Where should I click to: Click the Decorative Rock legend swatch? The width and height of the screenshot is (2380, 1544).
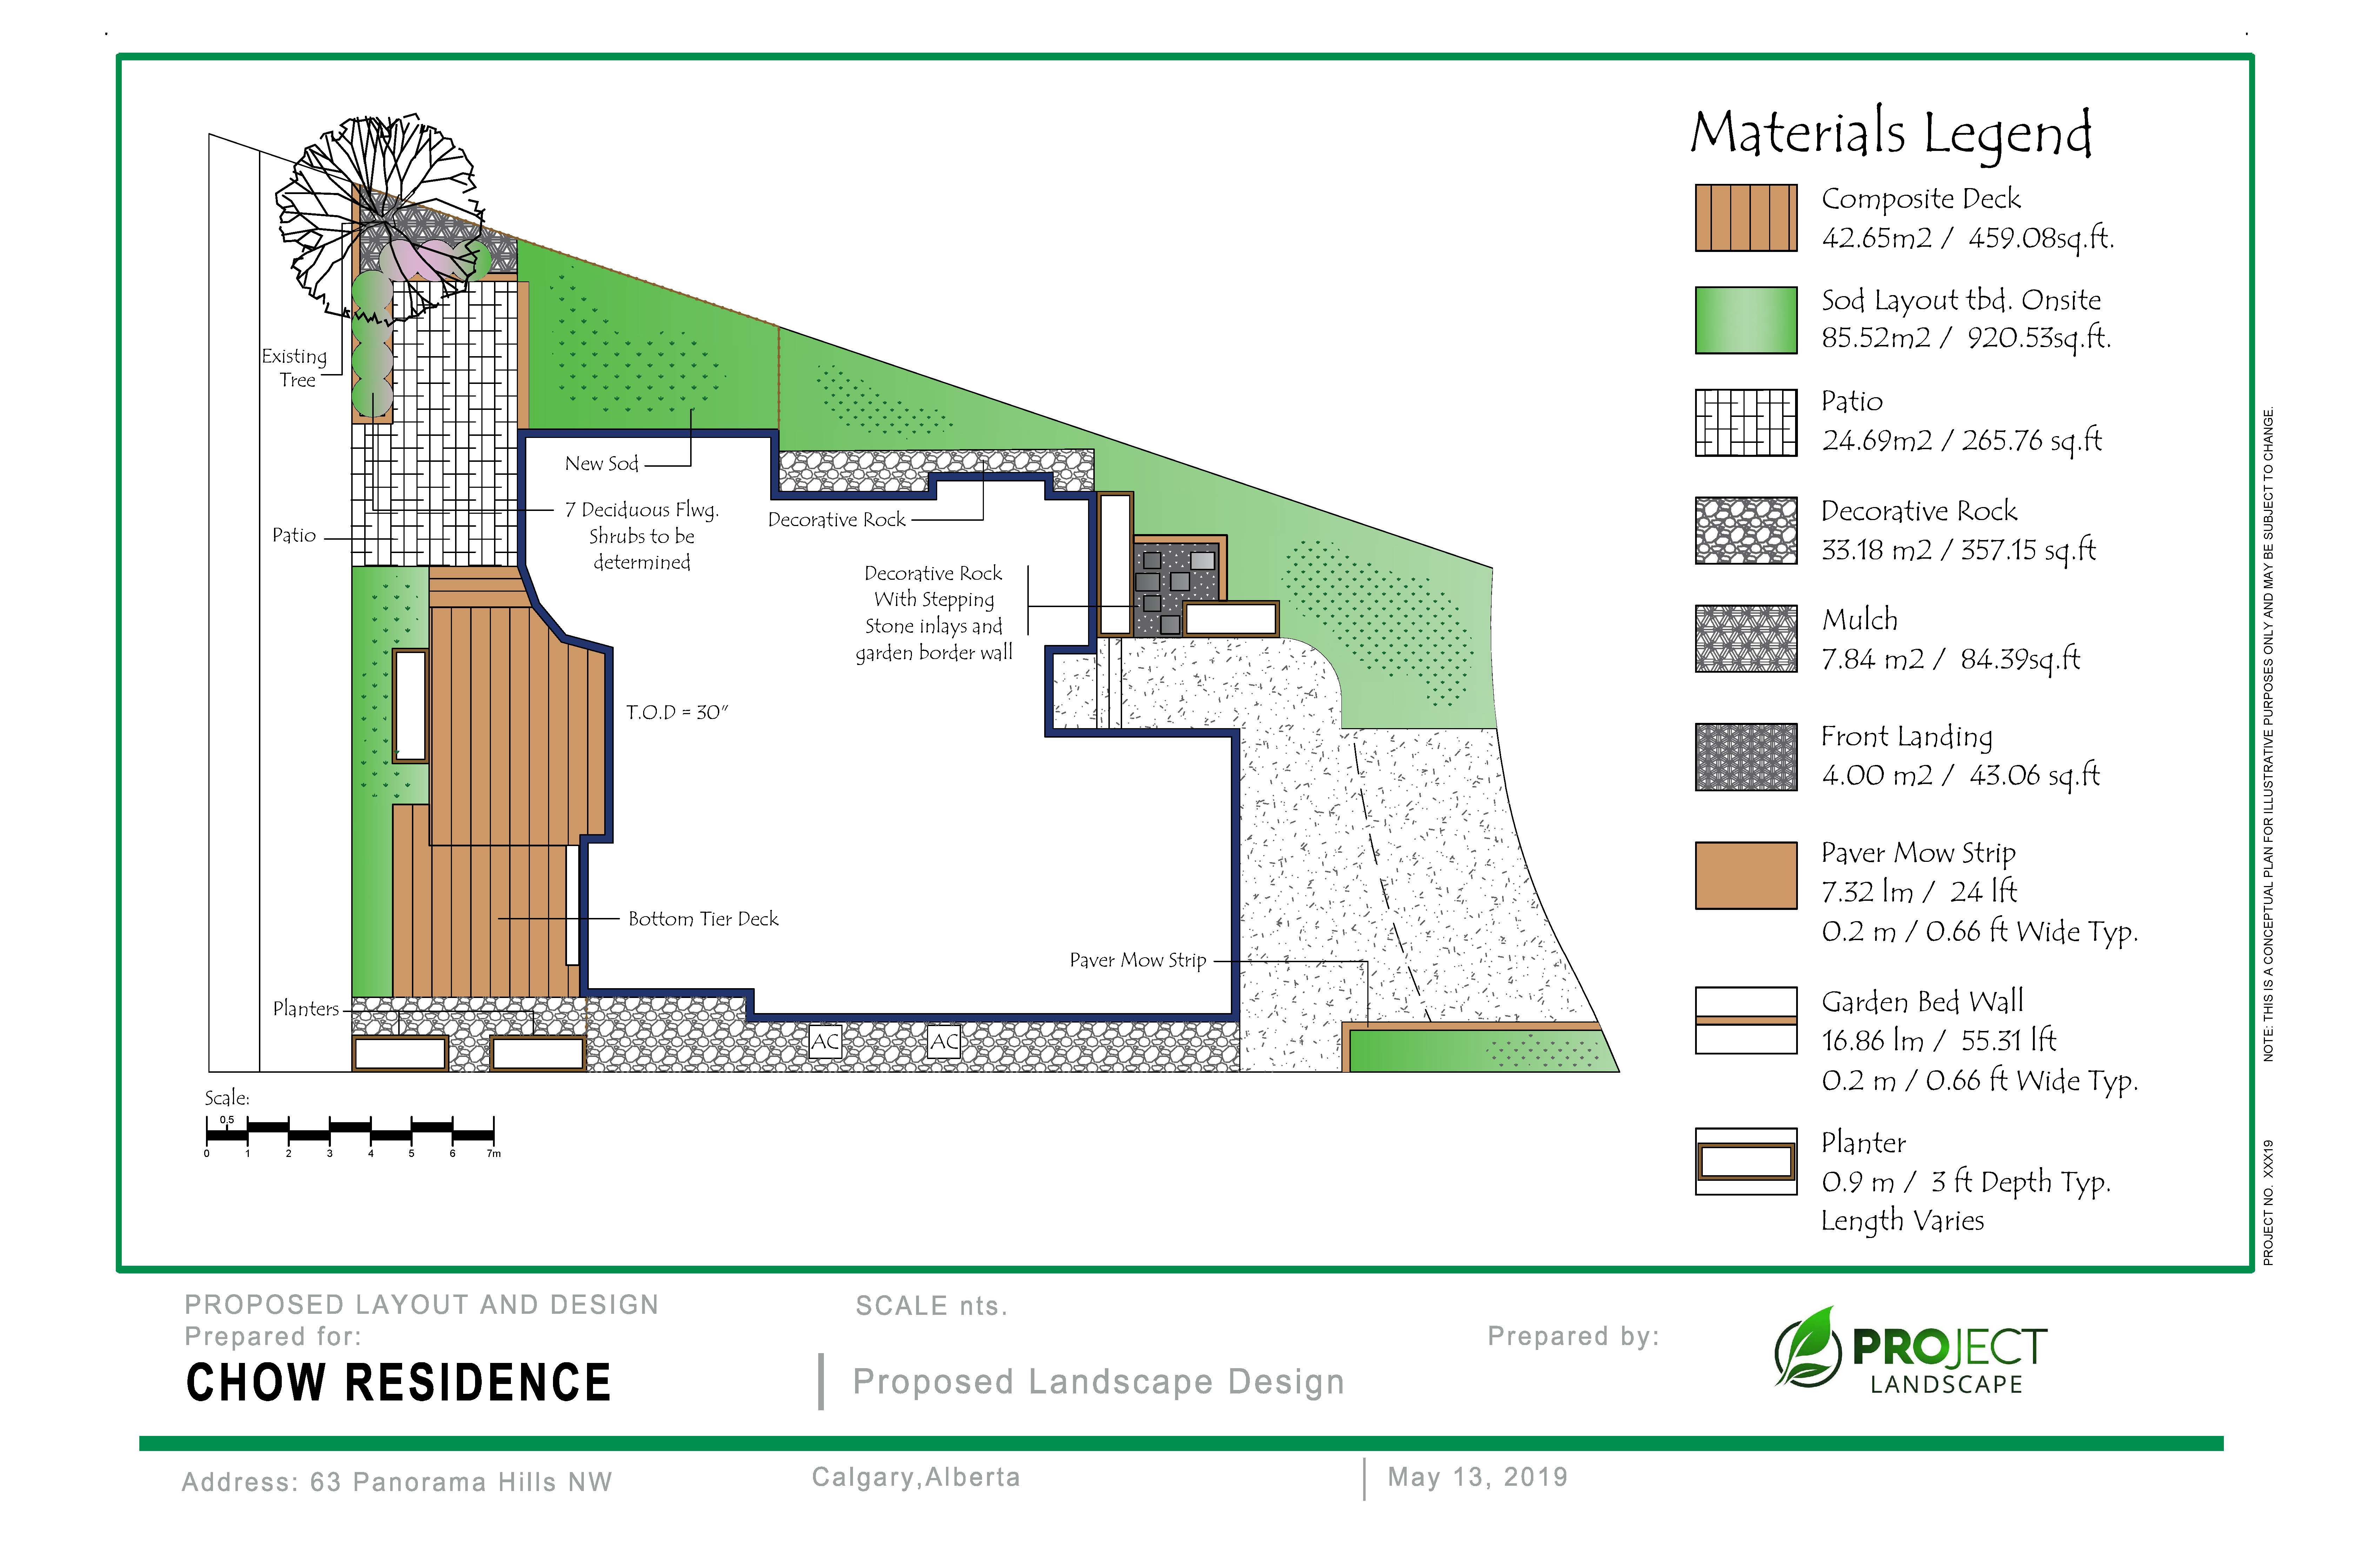click(x=1746, y=531)
